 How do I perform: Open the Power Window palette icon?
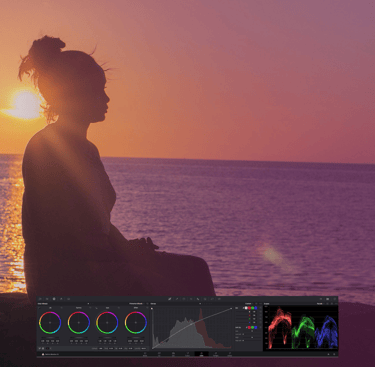tap(184, 299)
